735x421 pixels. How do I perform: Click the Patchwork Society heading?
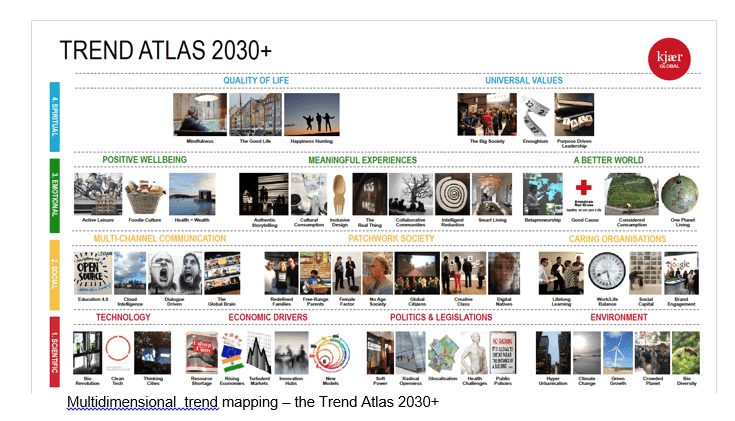(391, 239)
